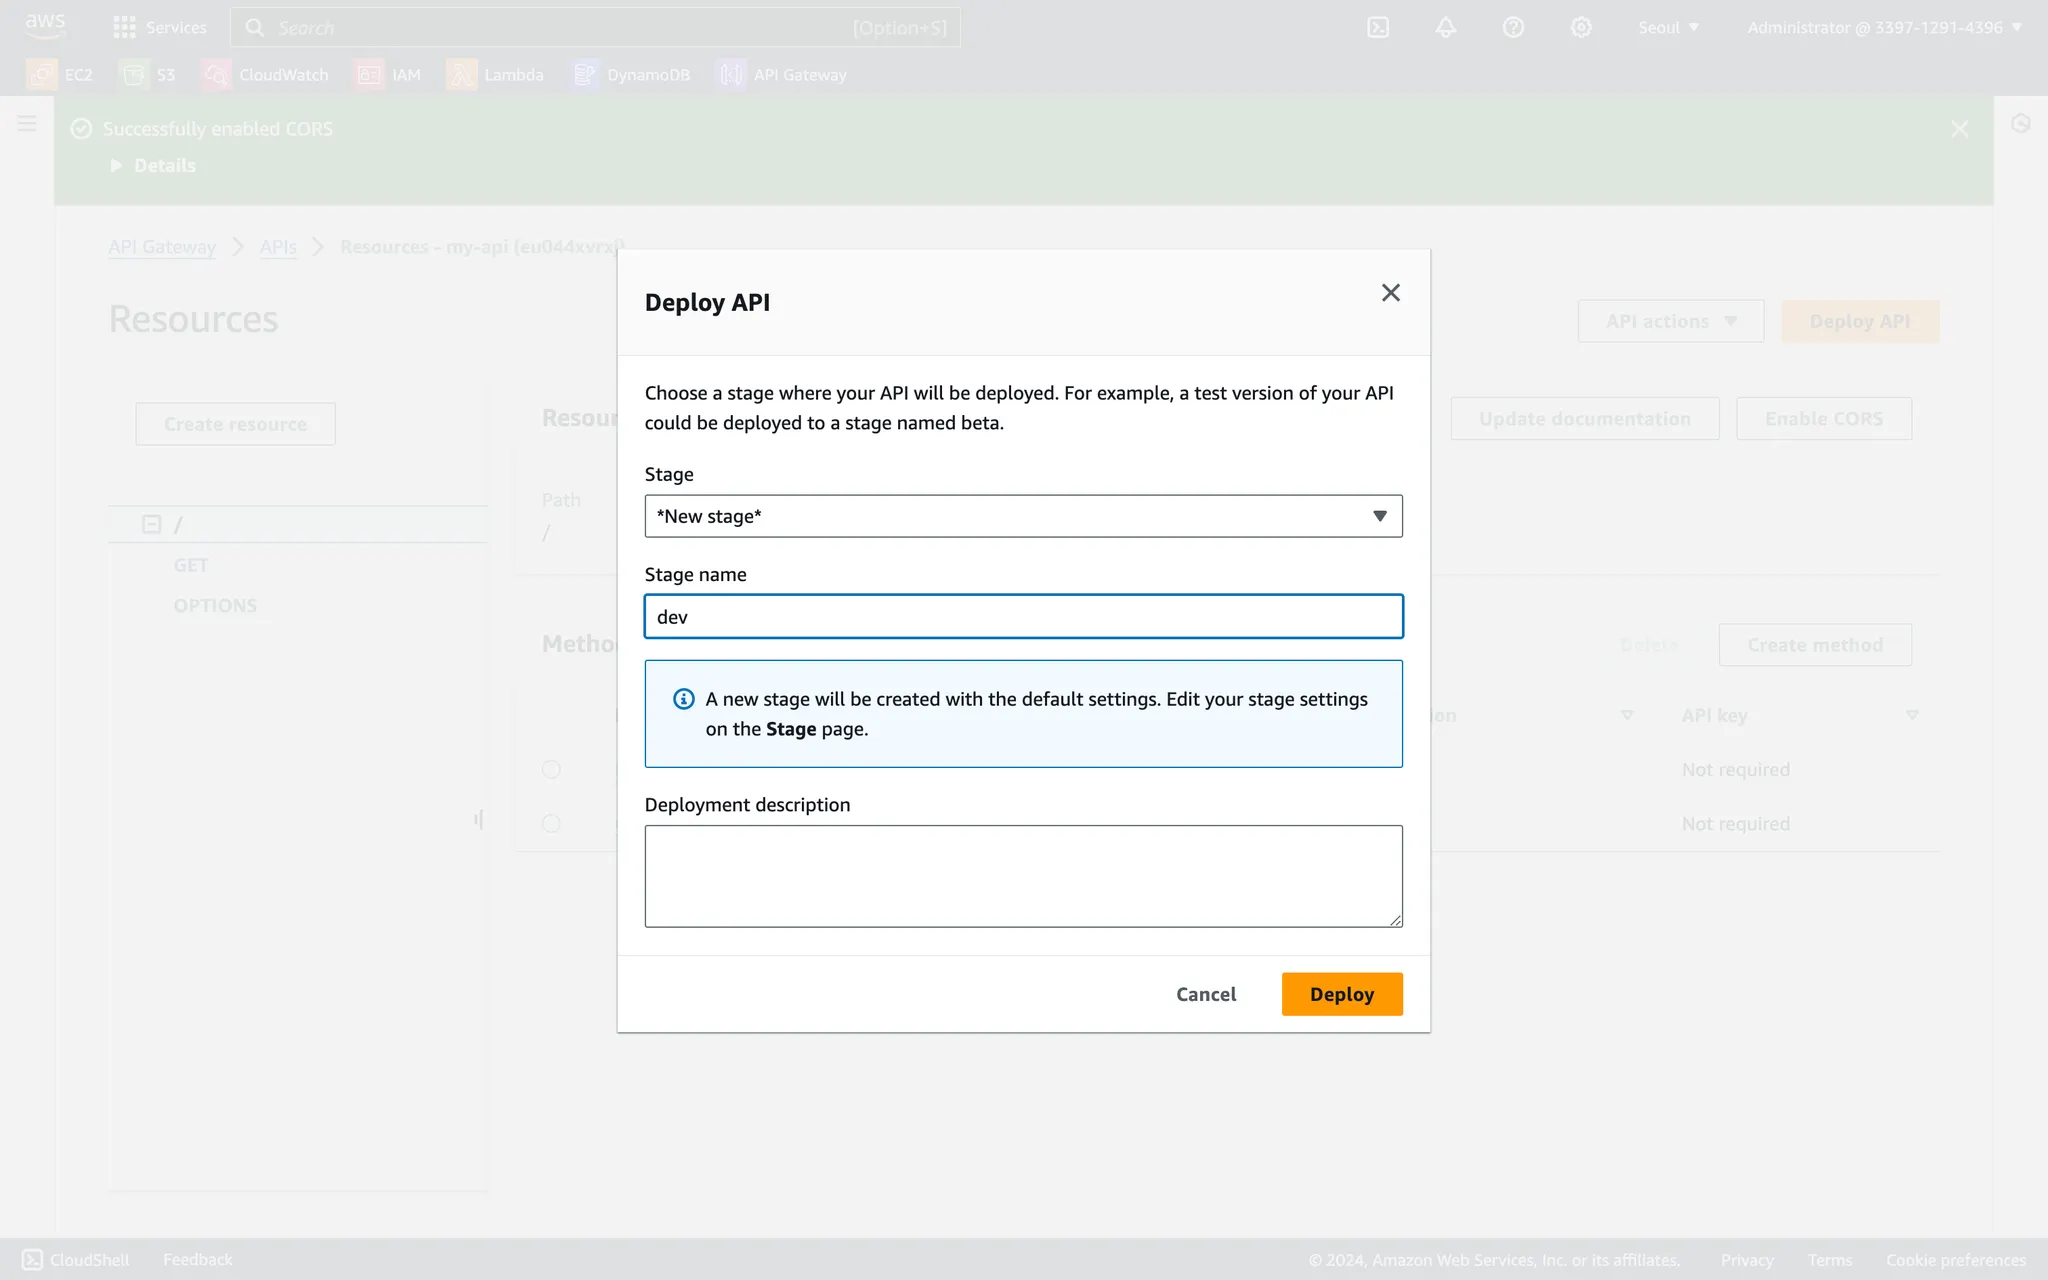Screen dimensions: 2048x1280
Task: Close the Deploy API dialog with X
Action: tap(1390, 293)
